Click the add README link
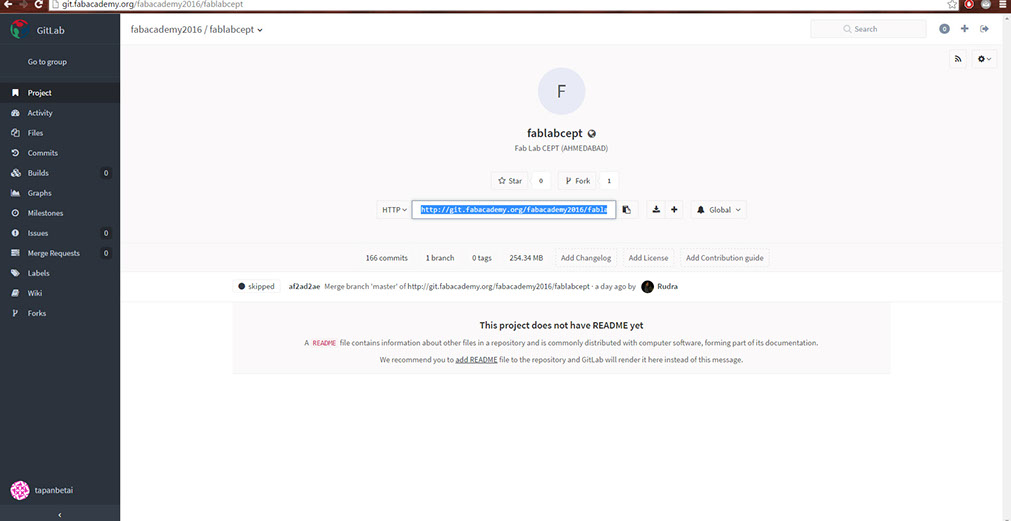 pyautogui.click(x=476, y=360)
